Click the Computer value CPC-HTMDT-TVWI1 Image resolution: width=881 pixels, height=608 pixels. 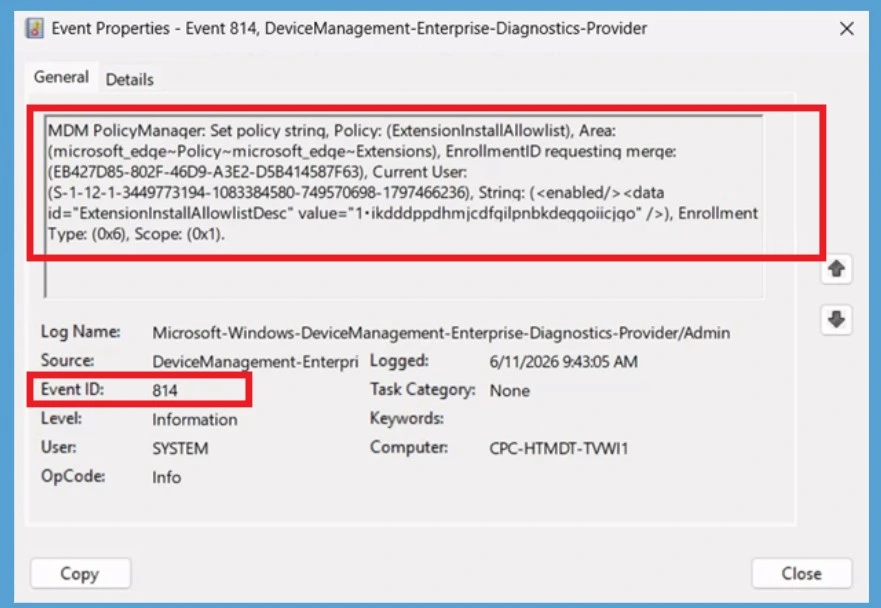coord(558,448)
